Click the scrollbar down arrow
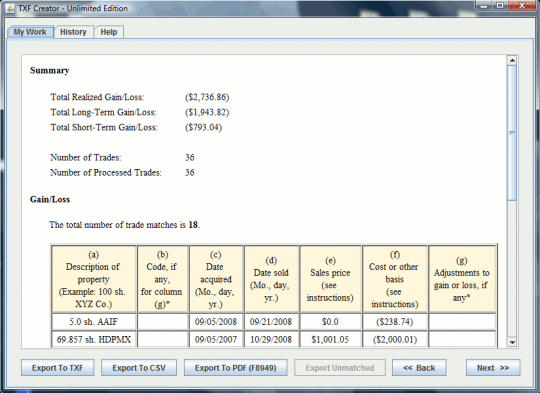 [x=512, y=342]
